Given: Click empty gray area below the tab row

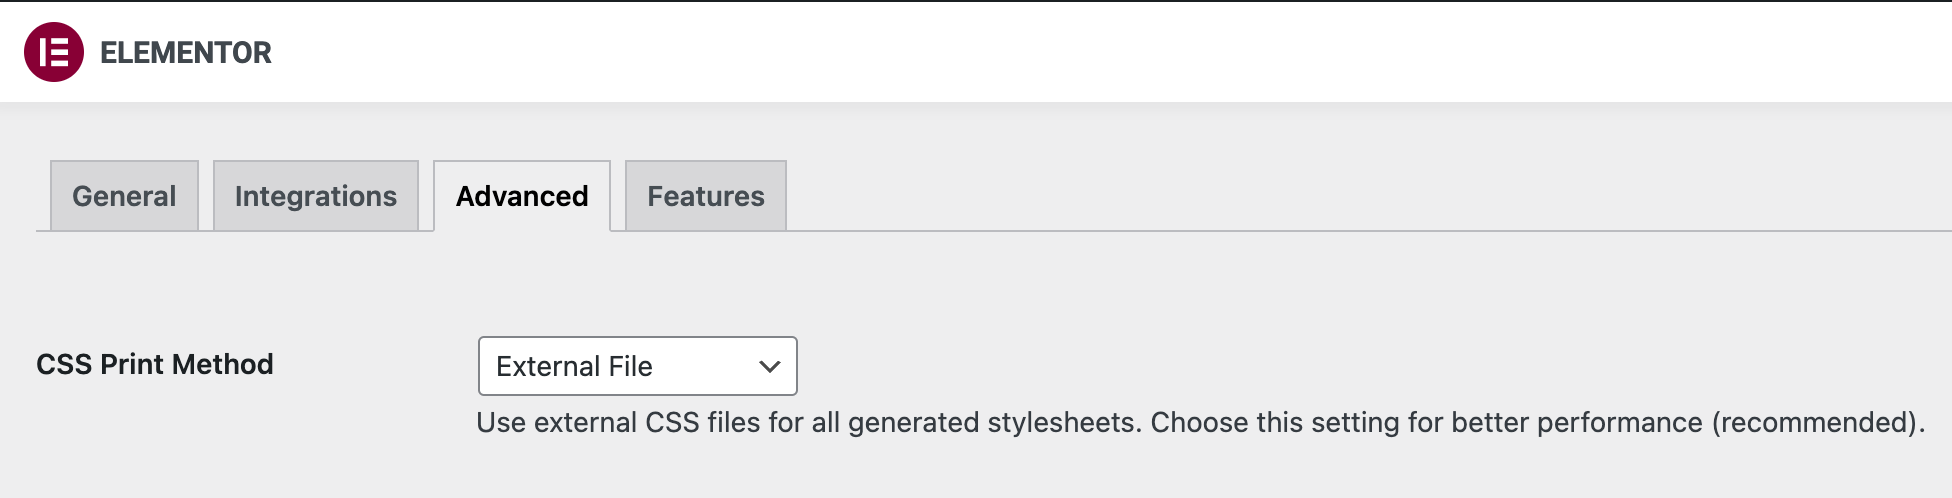Looking at the screenshot, I should pyautogui.click(x=1000, y=285).
